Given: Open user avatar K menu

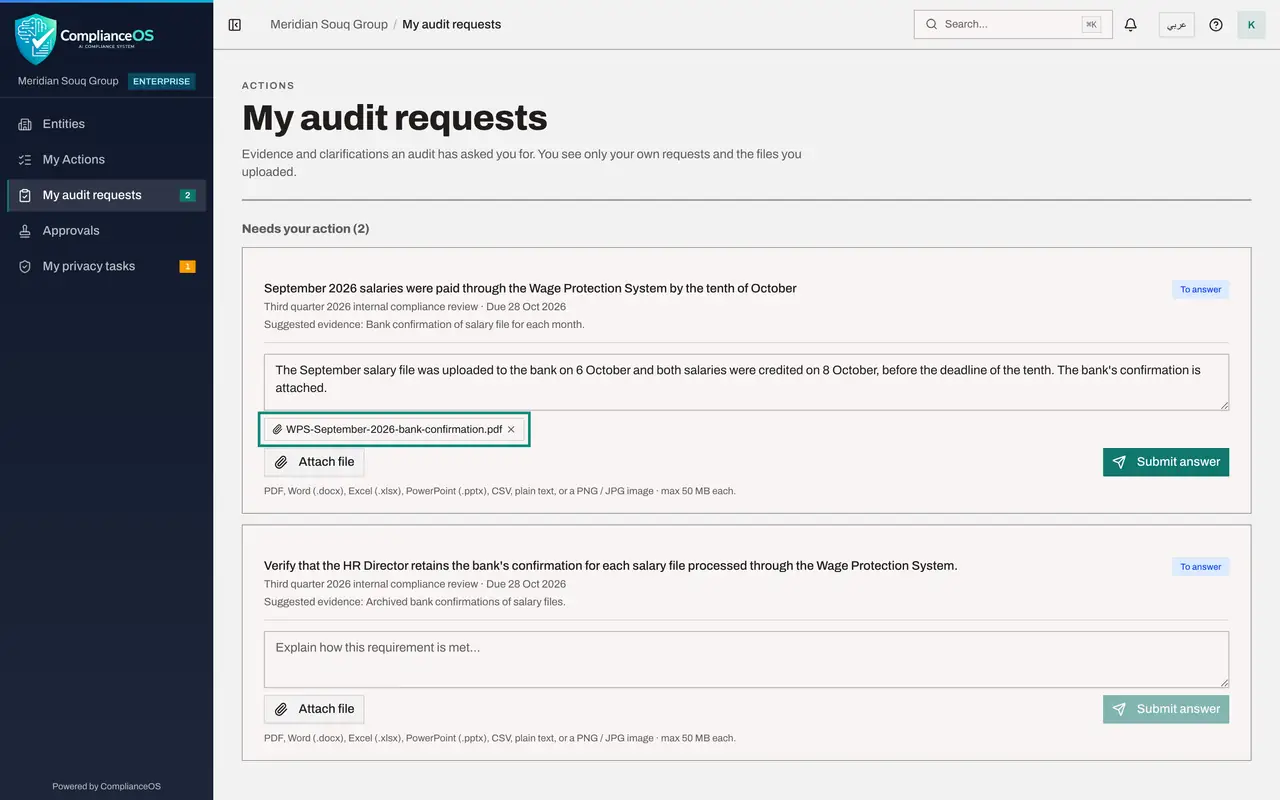Looking at the screenshot, I should 1251,25.
